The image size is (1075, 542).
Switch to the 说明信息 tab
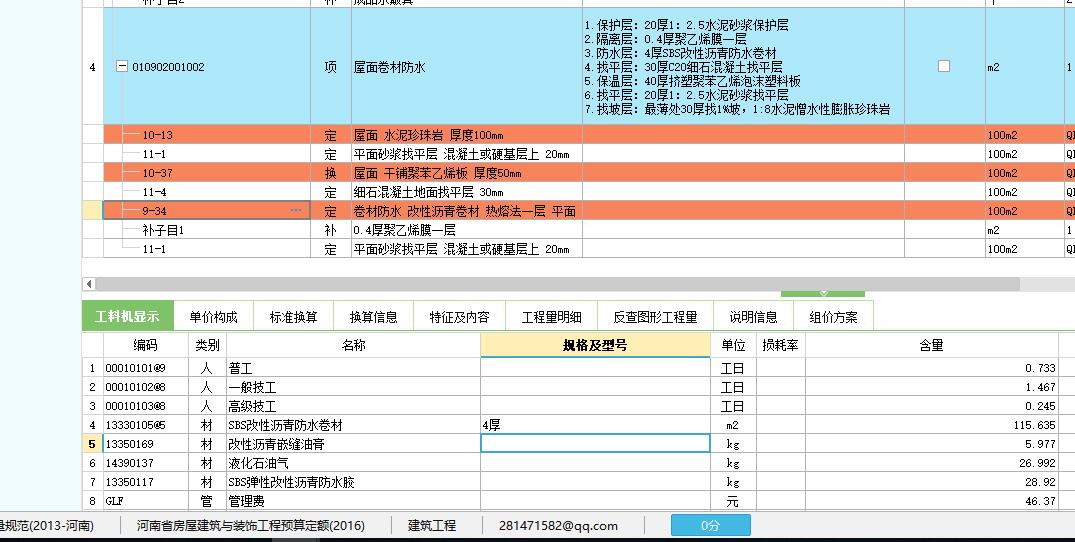click(753, 317)
